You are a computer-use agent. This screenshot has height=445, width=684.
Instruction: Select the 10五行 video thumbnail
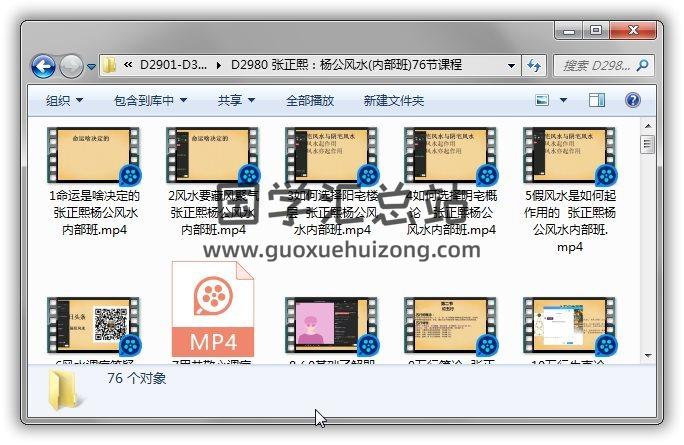(x=570, y=325)
